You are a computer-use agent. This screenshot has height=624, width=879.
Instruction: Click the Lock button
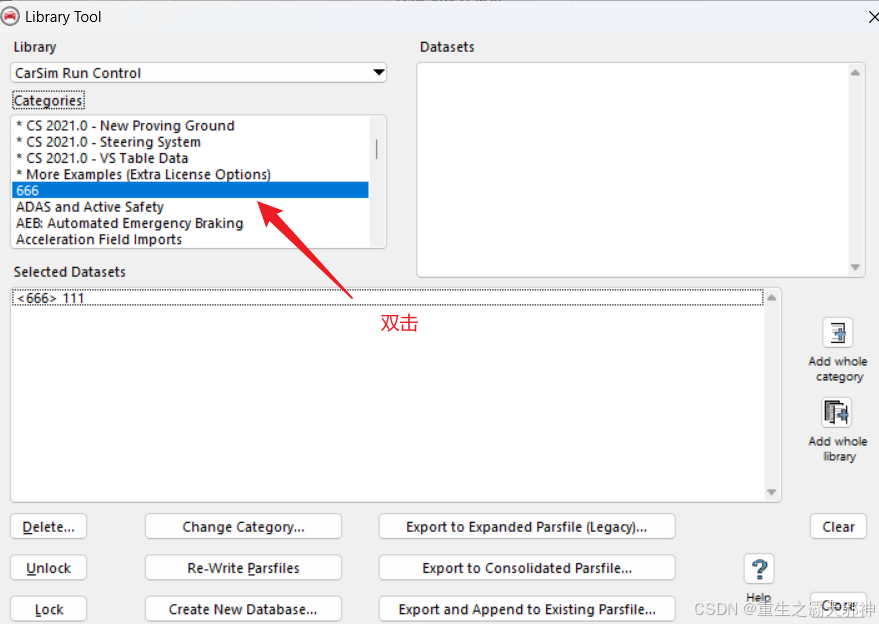(48, 609)
